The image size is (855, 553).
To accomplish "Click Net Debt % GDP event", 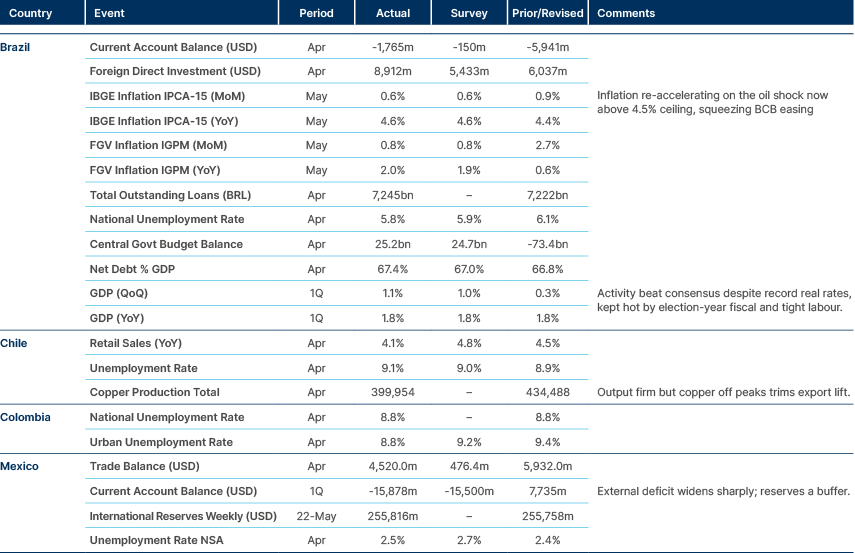I will tap(132, 269).
